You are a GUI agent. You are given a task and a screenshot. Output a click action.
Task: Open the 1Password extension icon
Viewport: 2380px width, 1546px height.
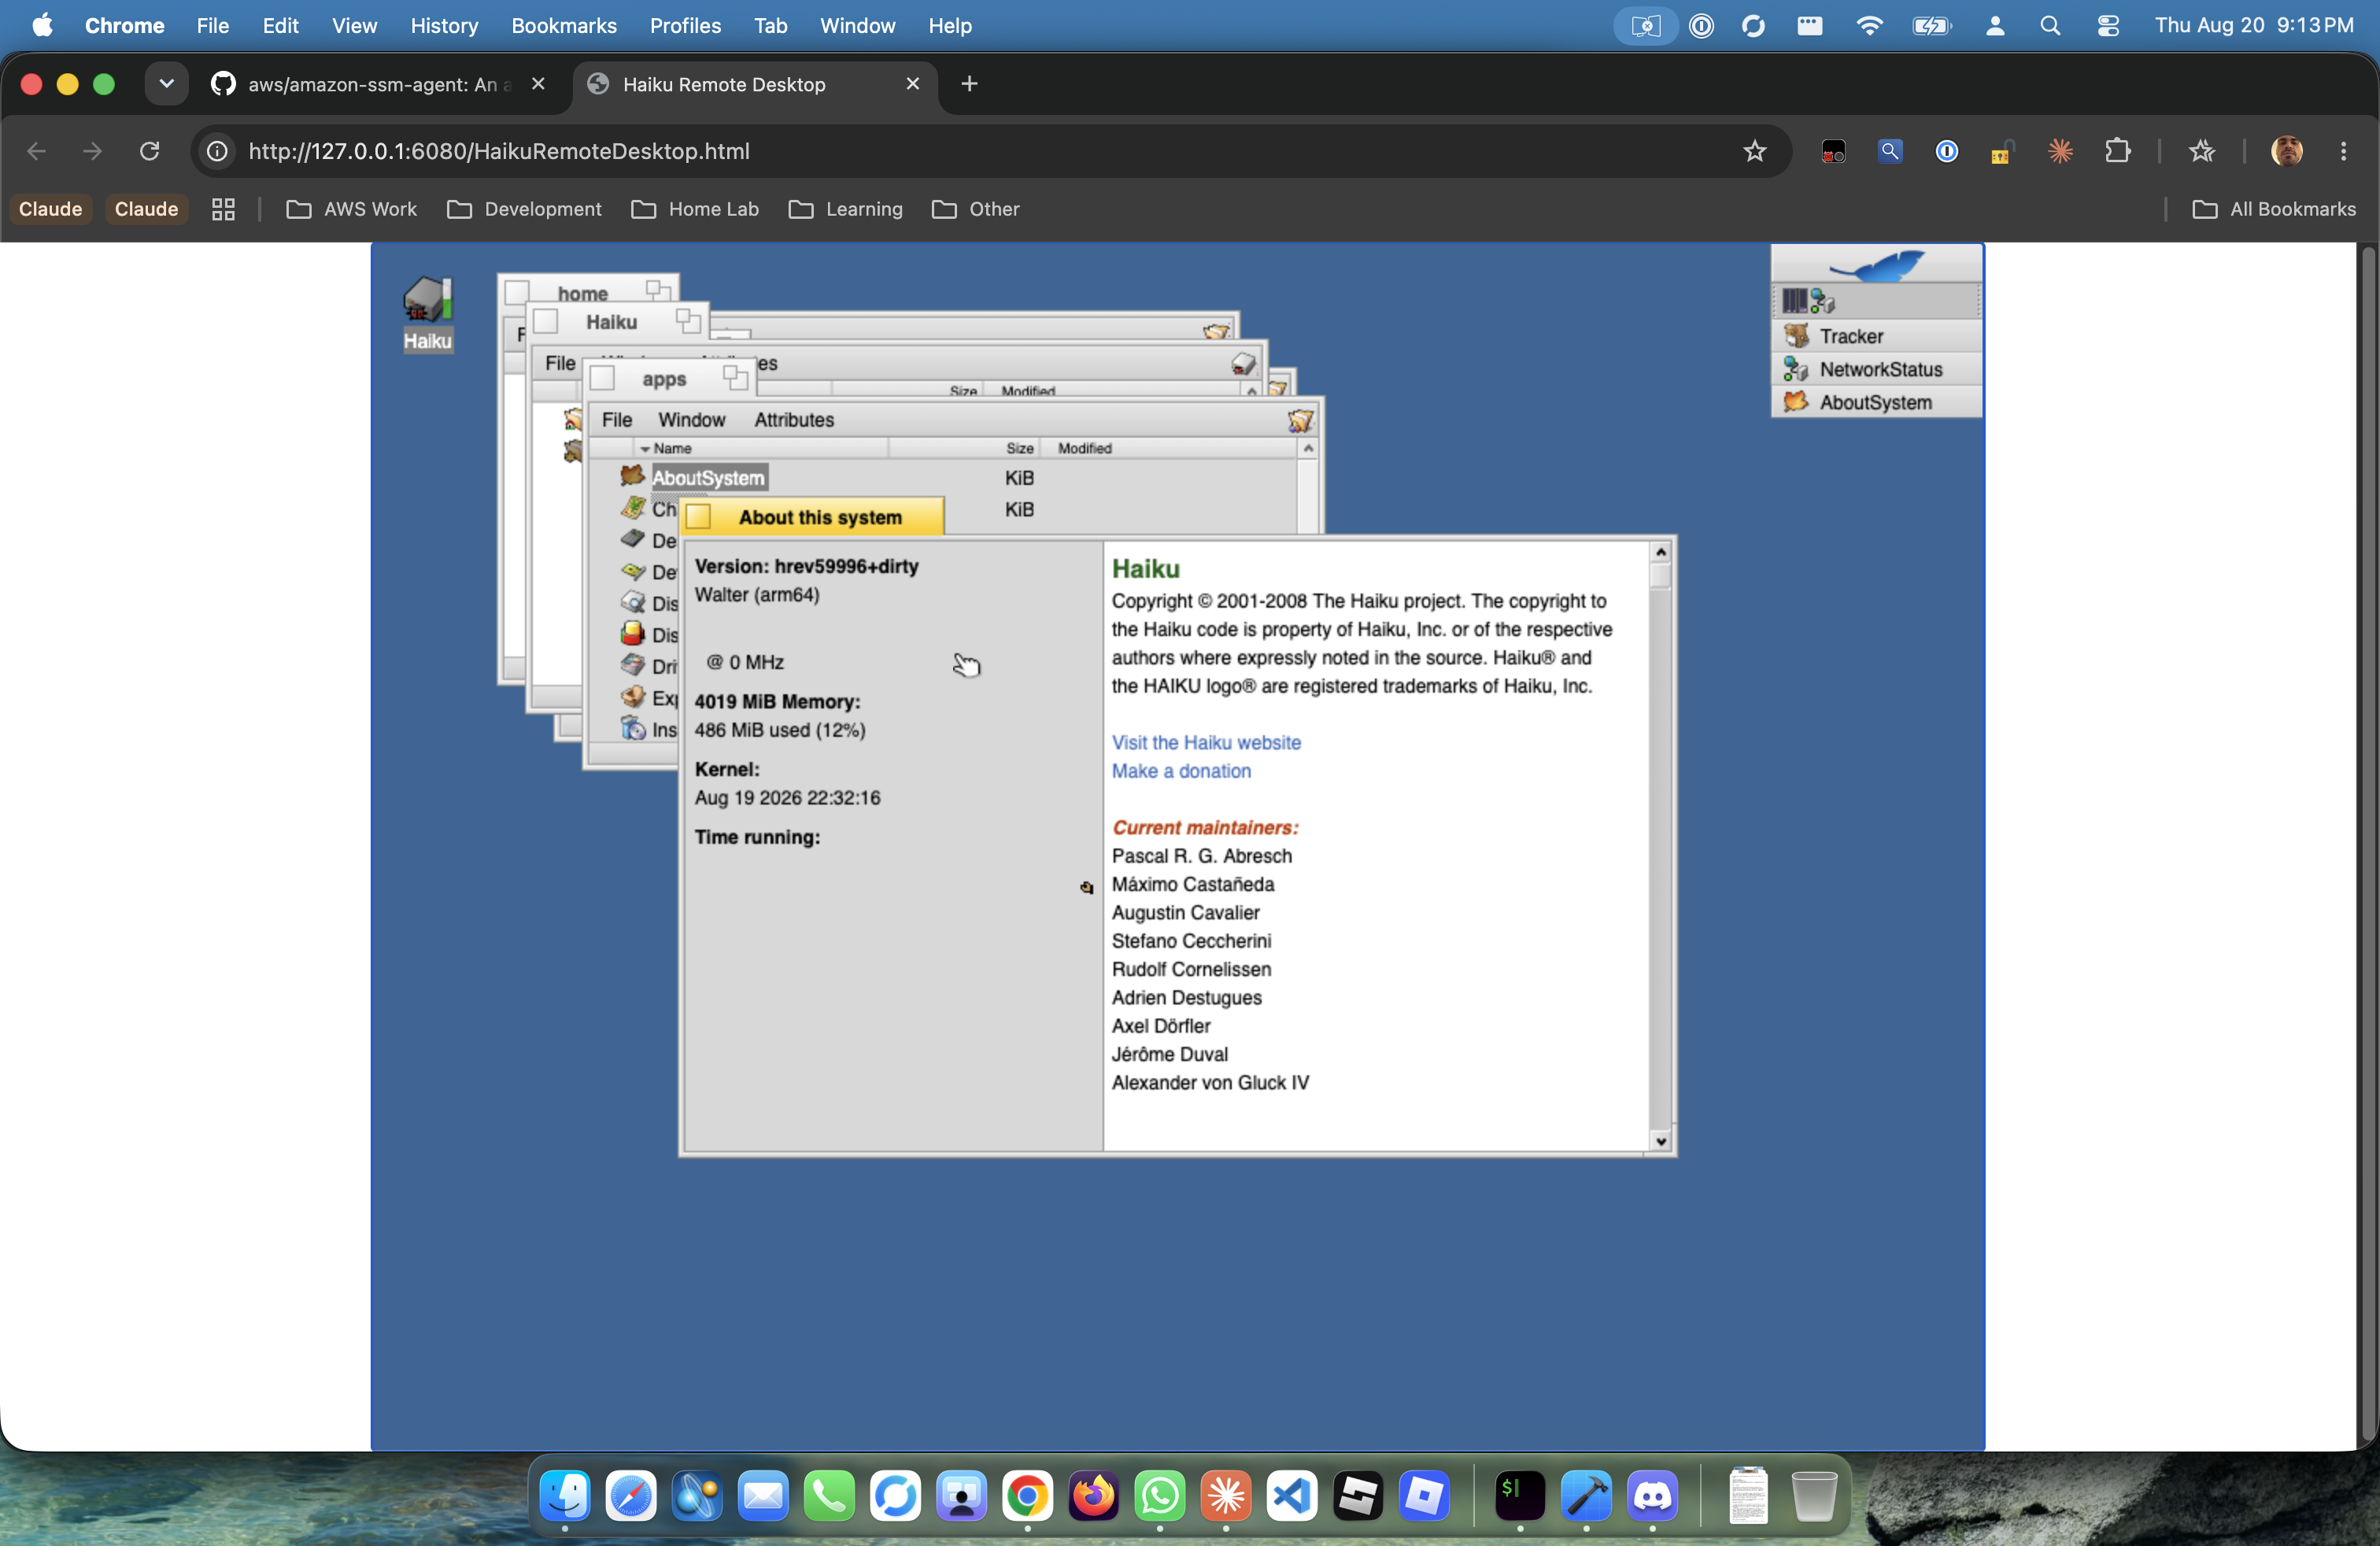click(1946, 151)
